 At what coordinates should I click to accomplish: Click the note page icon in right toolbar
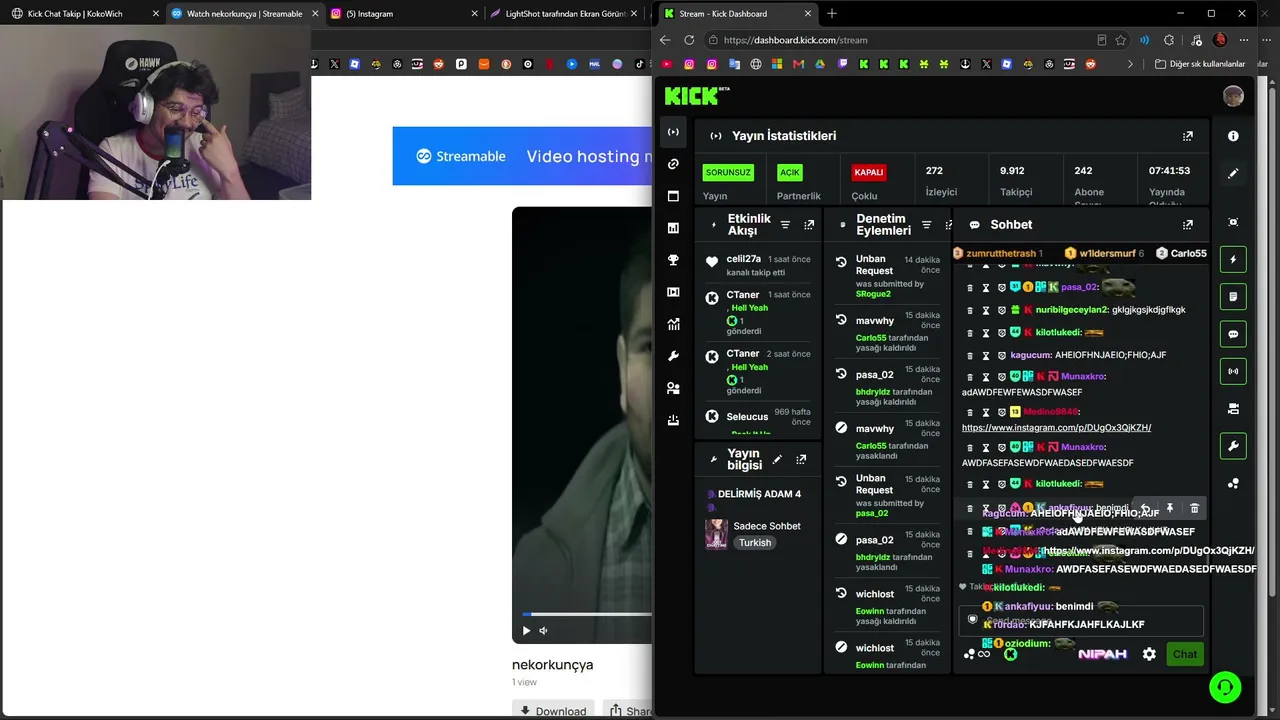pos(1233,297)
